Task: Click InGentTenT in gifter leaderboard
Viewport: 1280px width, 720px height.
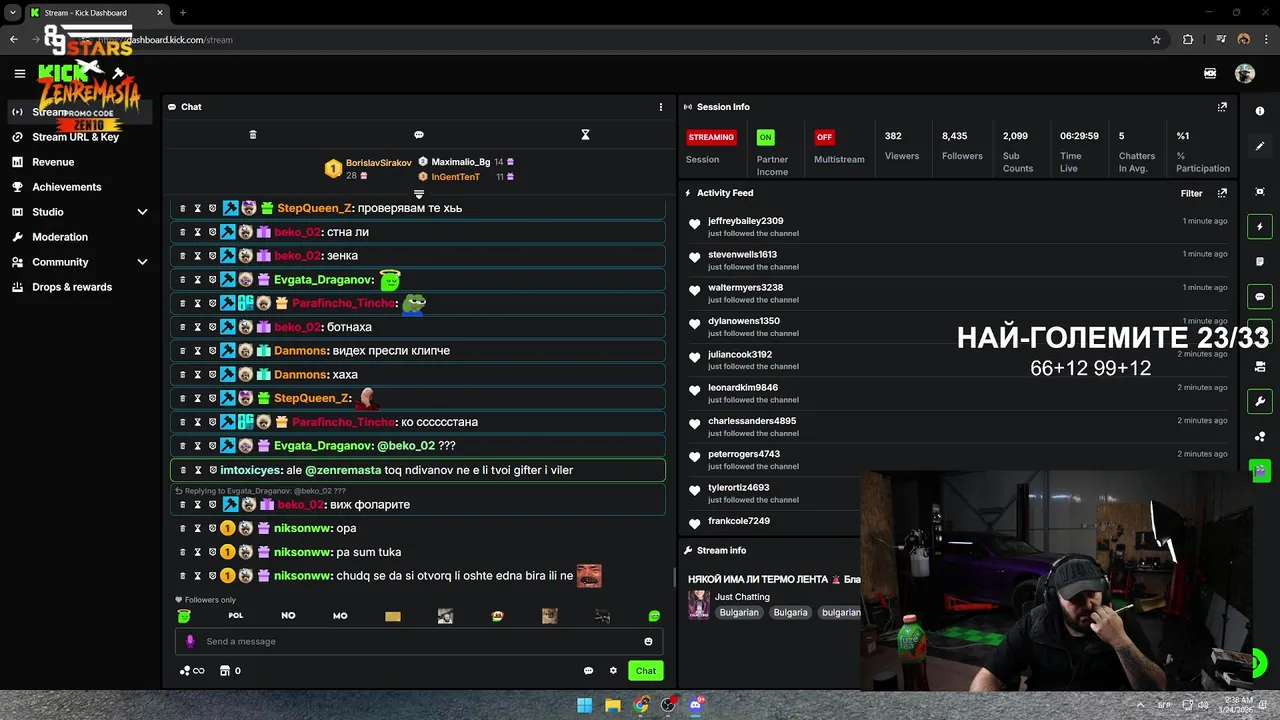Action: (x=455, y=177)
